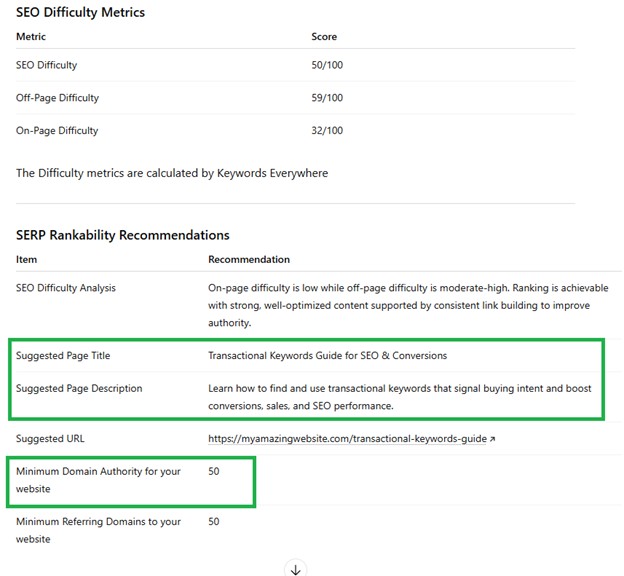Click the Score column header
Screen dimensions: 624x576
point(324,37)
